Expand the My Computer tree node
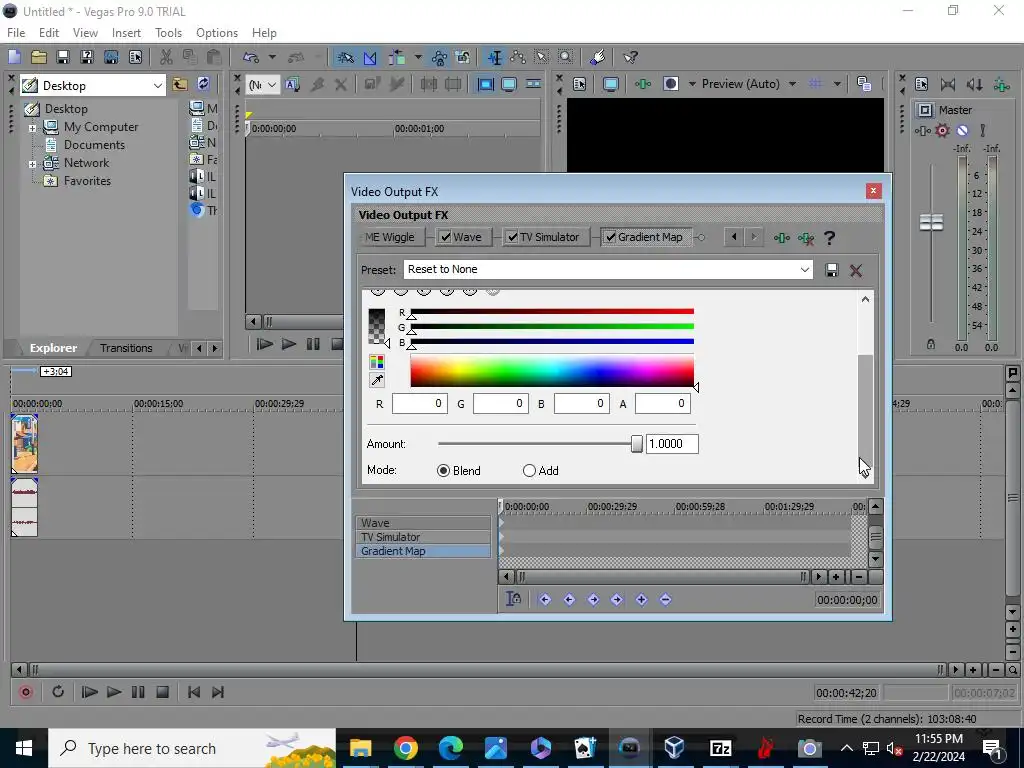Image resolution: width=1024 pixels, height=768 pixels. (32, 127)
